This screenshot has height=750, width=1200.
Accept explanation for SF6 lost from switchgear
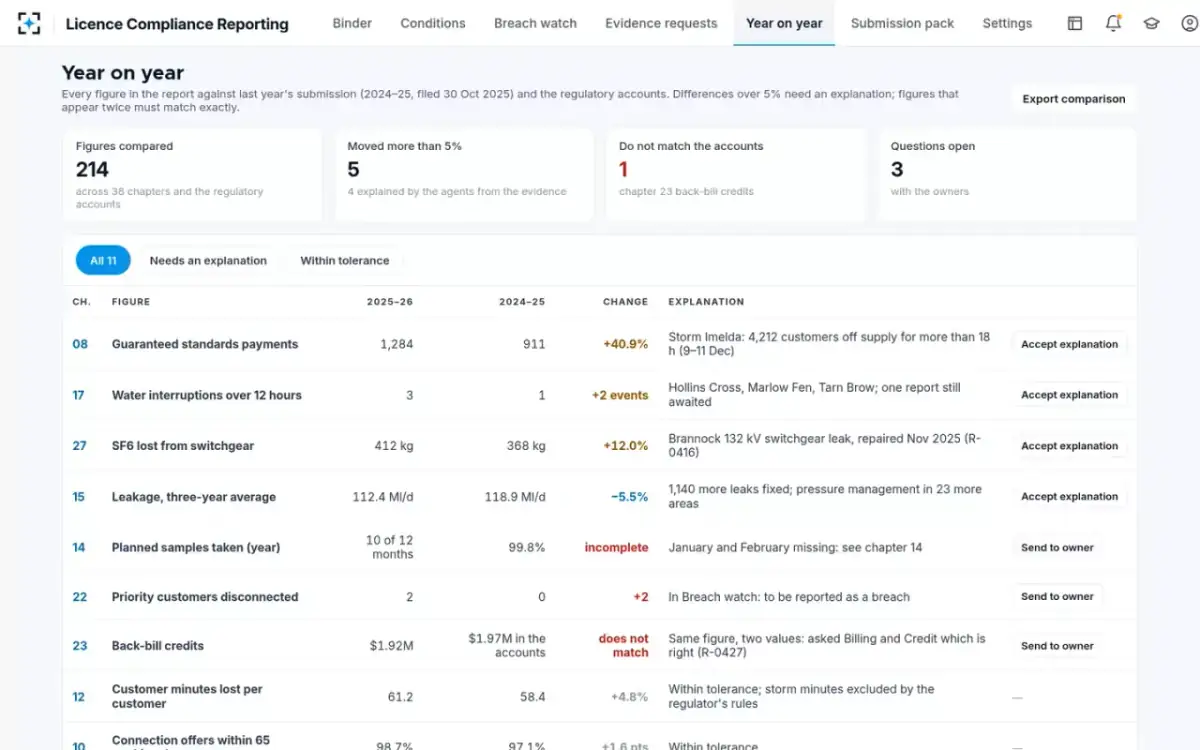1069,446
